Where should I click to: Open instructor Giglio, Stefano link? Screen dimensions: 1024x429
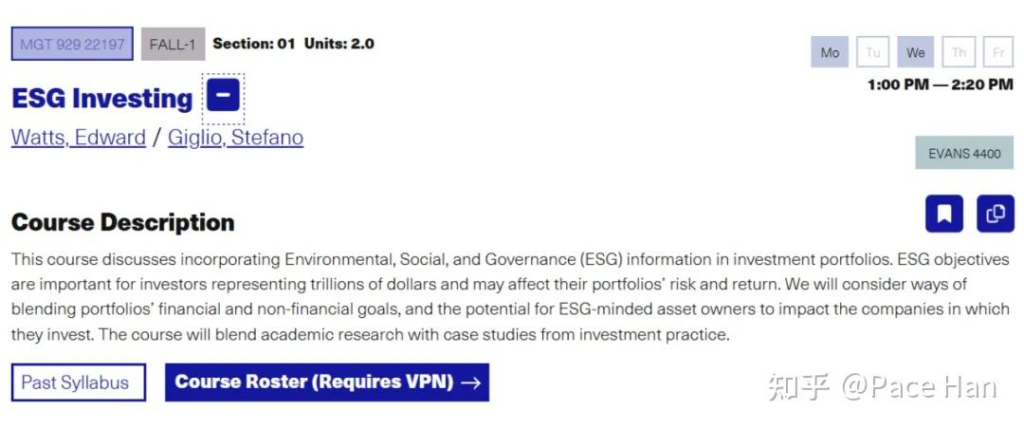point(236,138)
